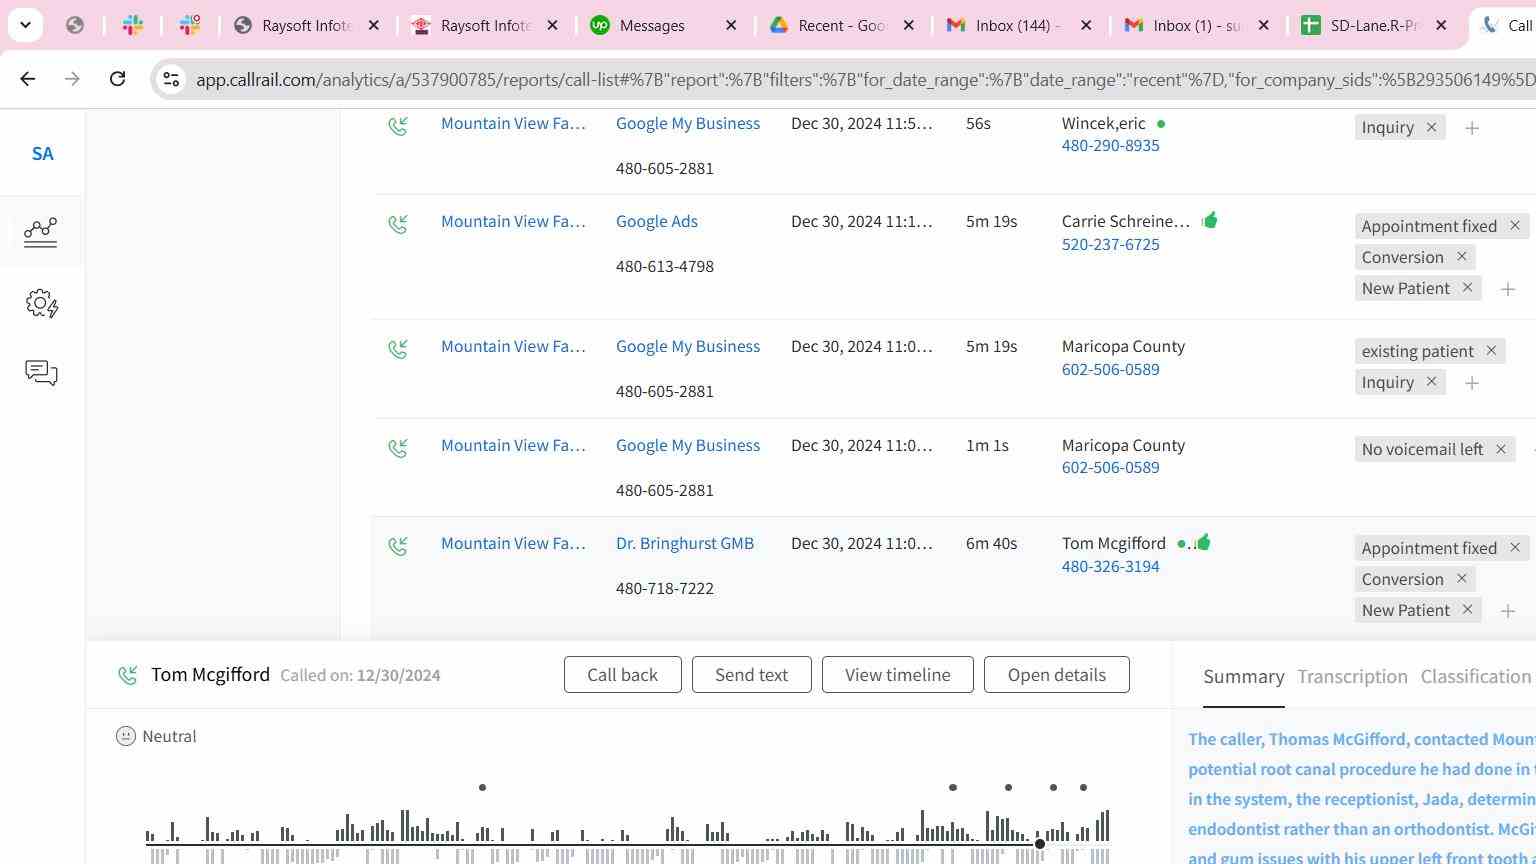The image size is (1536, 864).
Task: Open the settings gear with lightning icon
Action: click(x=41, y=303)
